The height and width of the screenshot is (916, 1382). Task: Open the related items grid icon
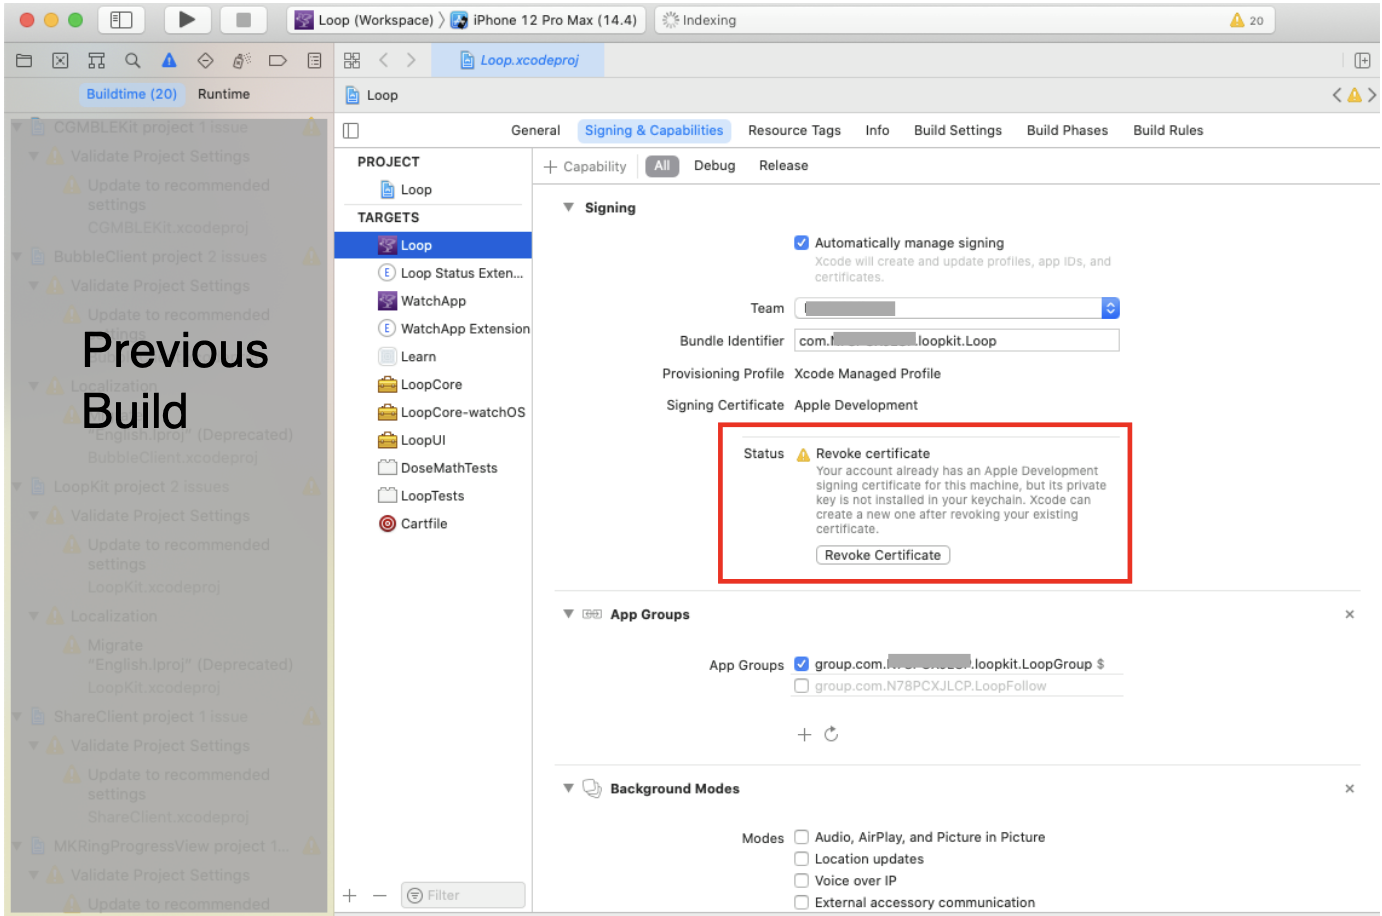pyautogui.click(x=352, y=61)
